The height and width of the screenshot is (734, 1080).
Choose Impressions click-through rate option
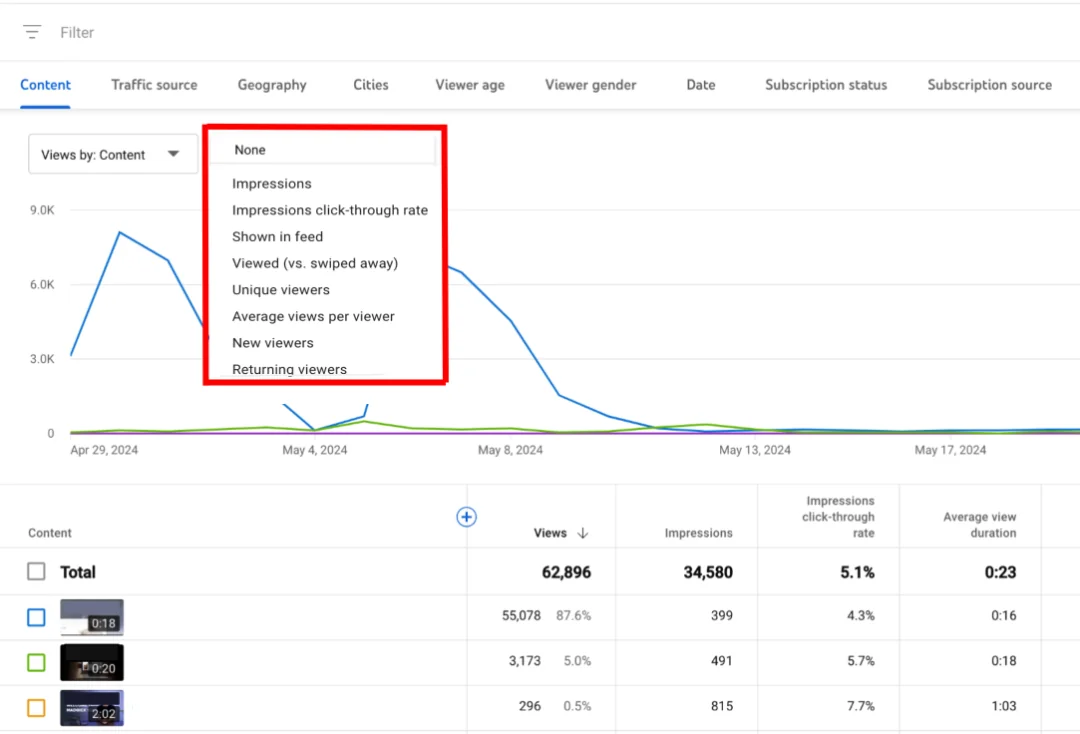[x=330, y=210]
